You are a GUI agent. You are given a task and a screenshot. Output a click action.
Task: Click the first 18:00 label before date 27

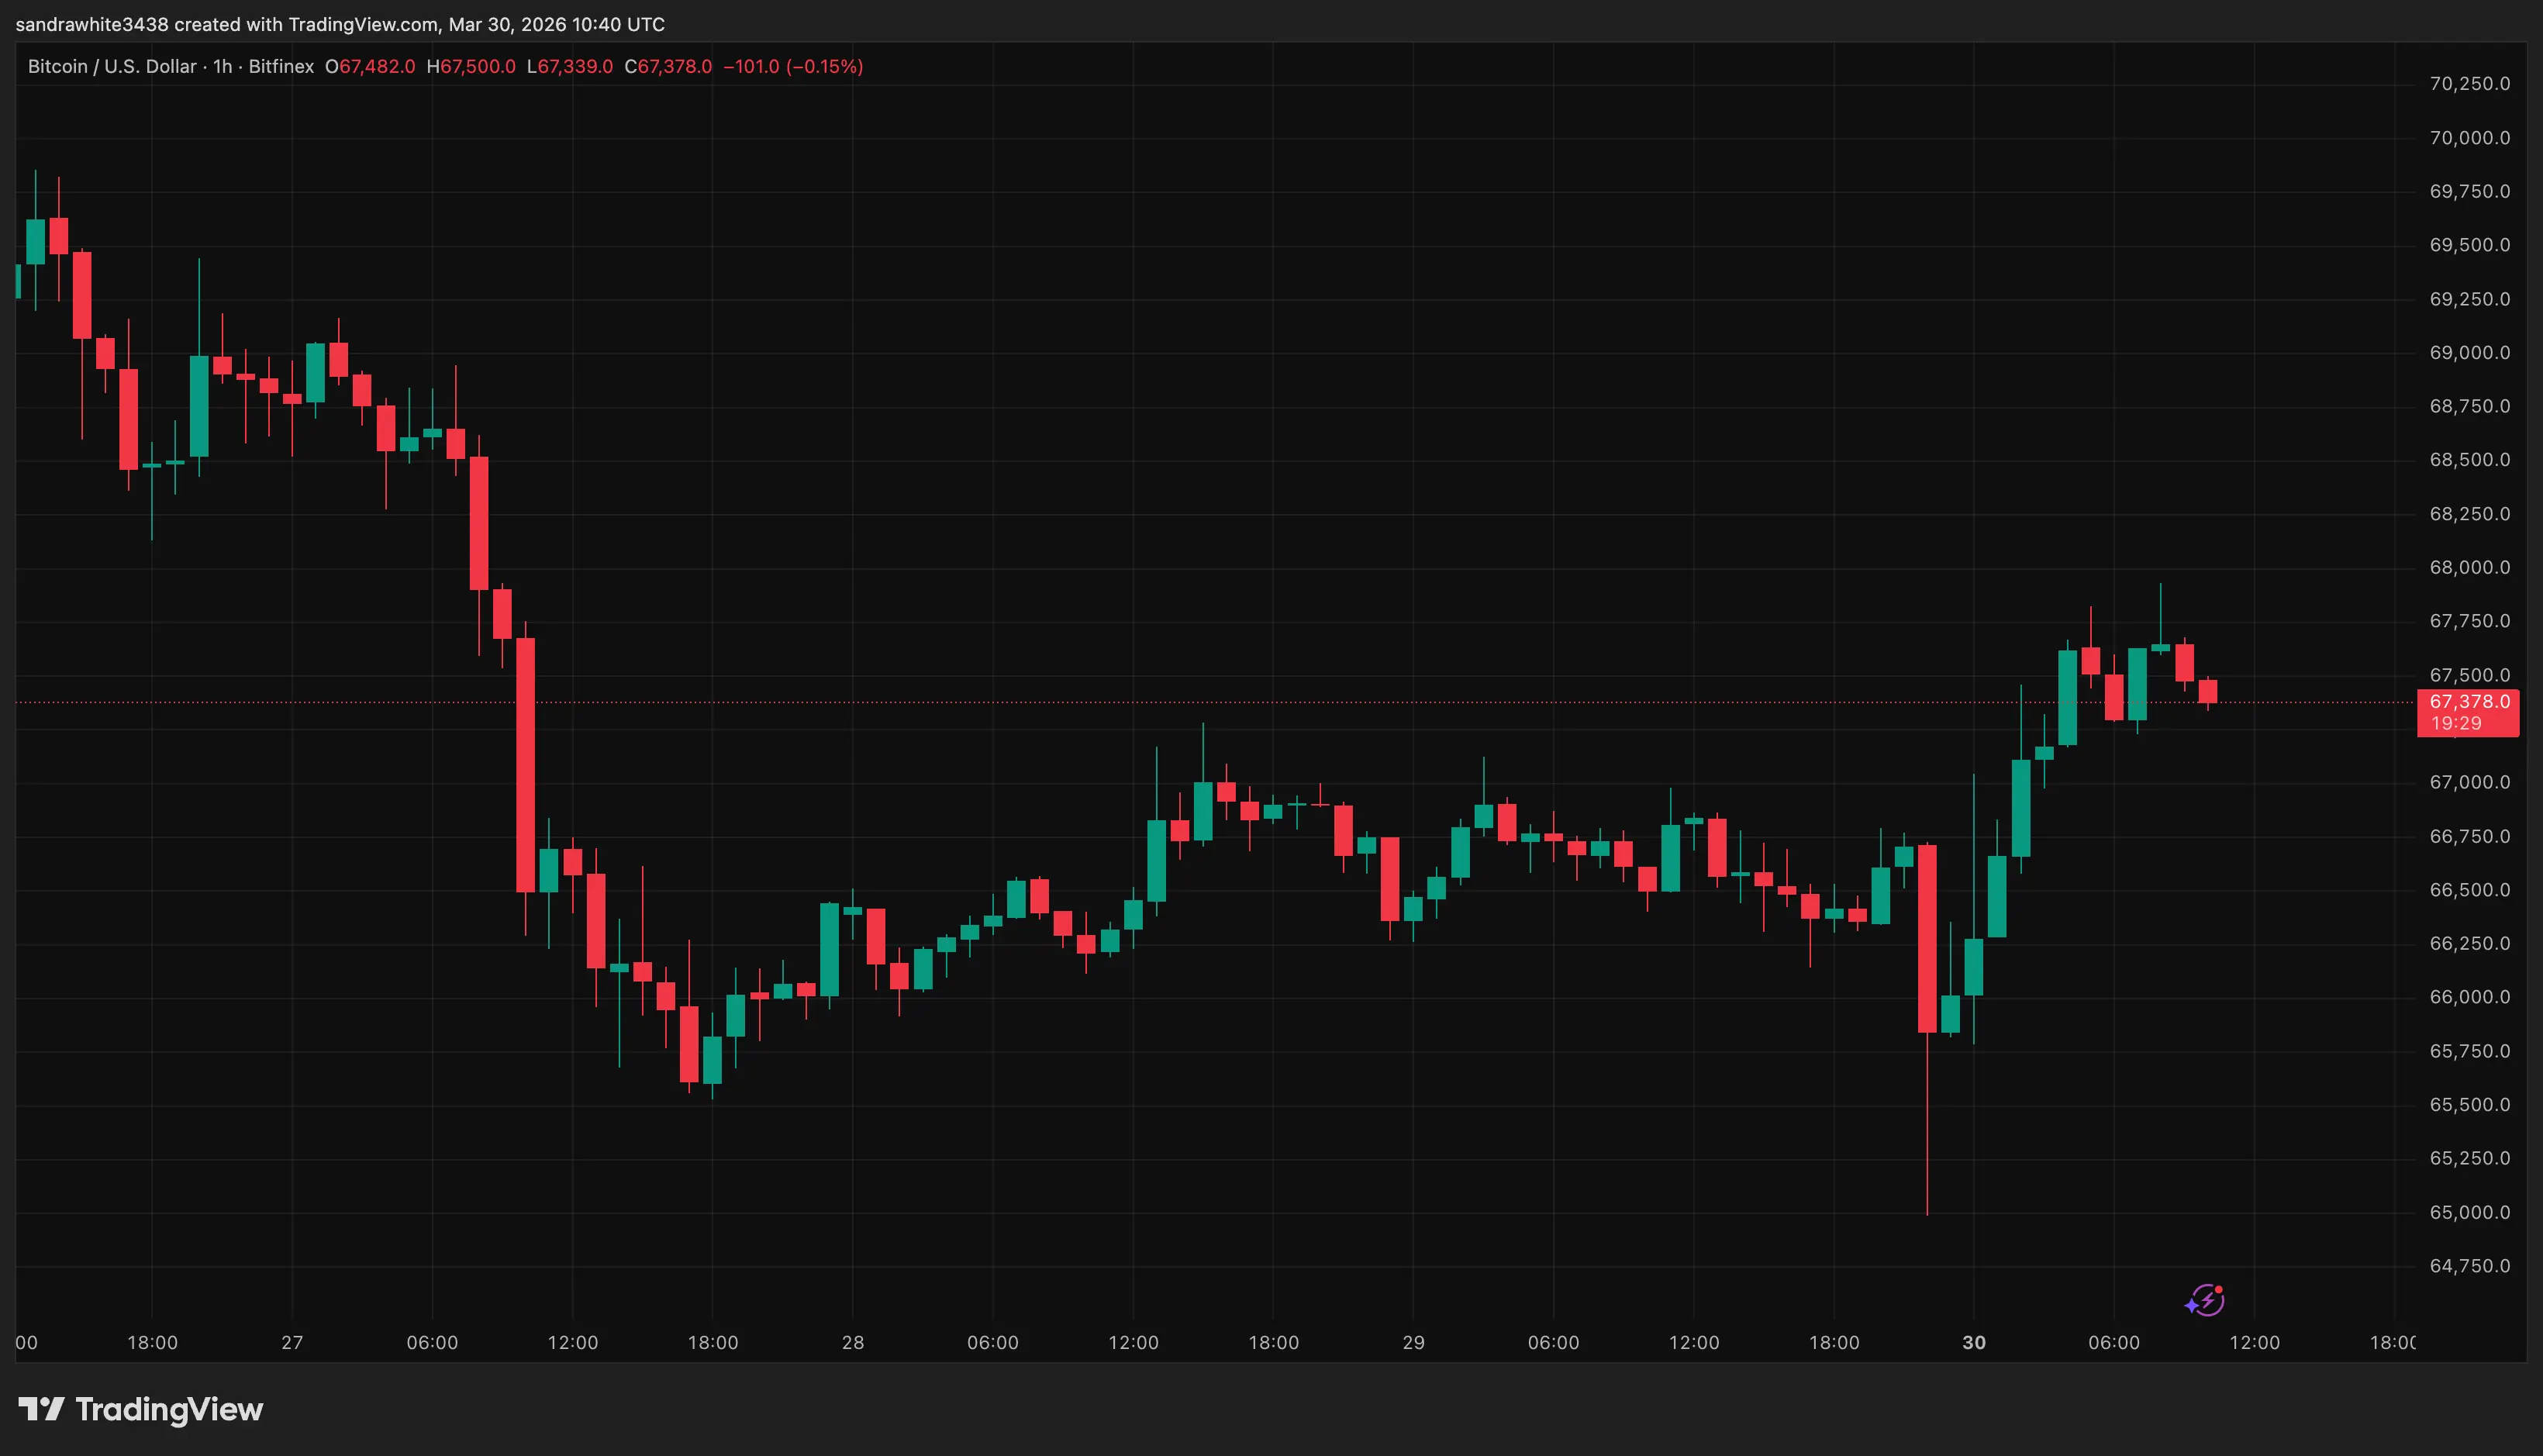(152, 1342)
